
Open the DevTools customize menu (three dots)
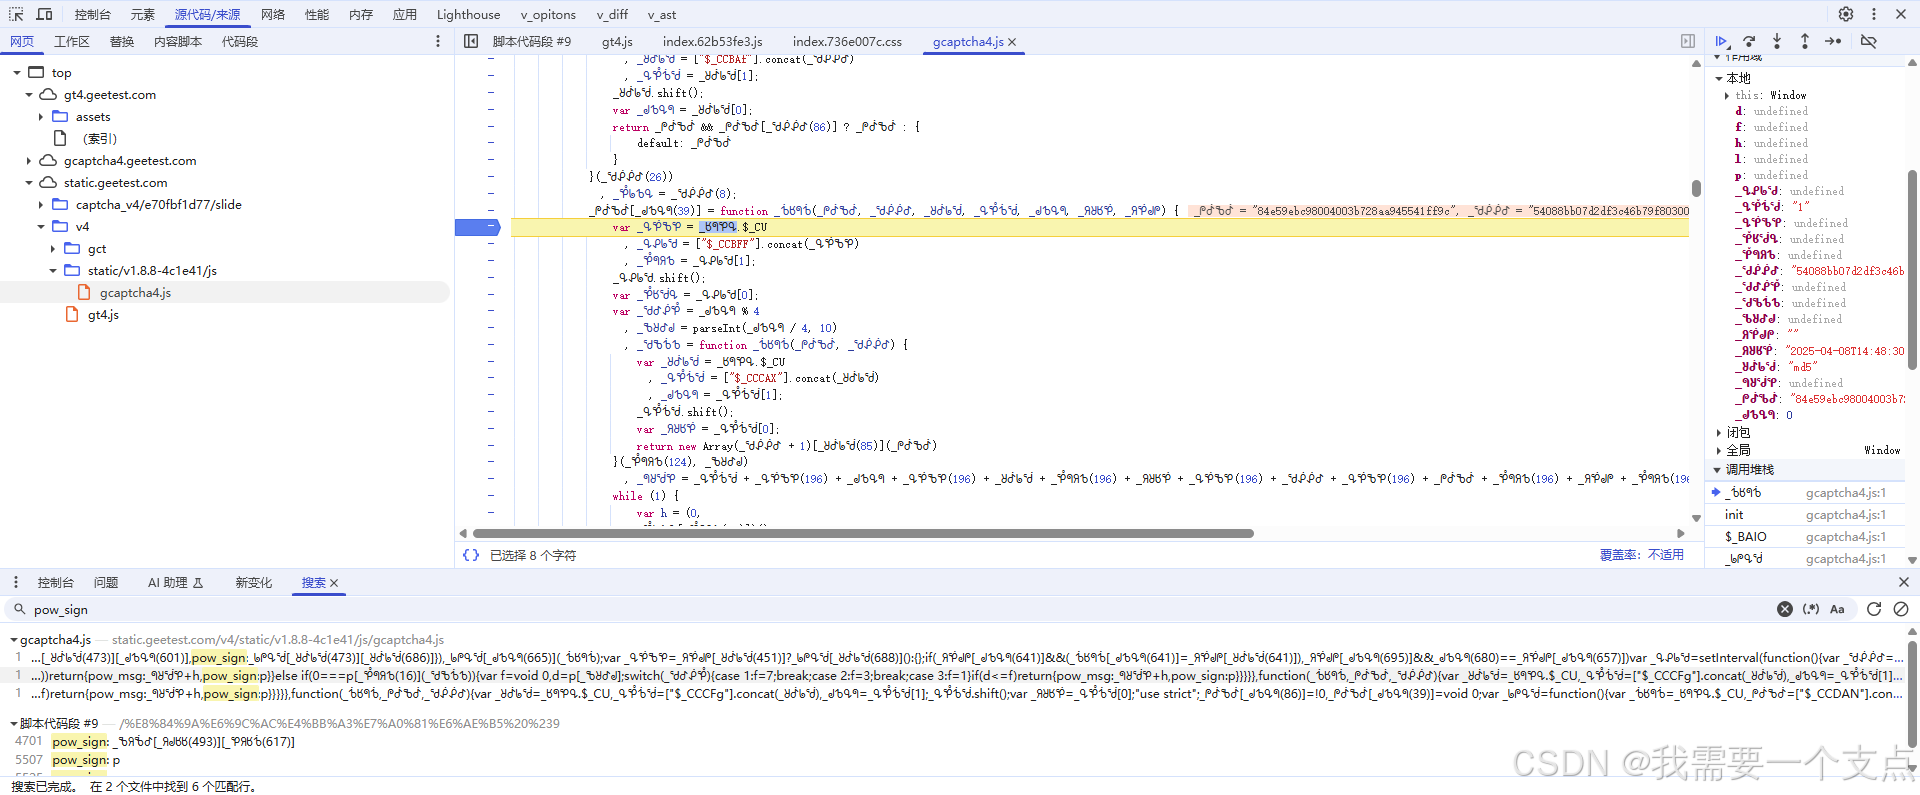1874,14
